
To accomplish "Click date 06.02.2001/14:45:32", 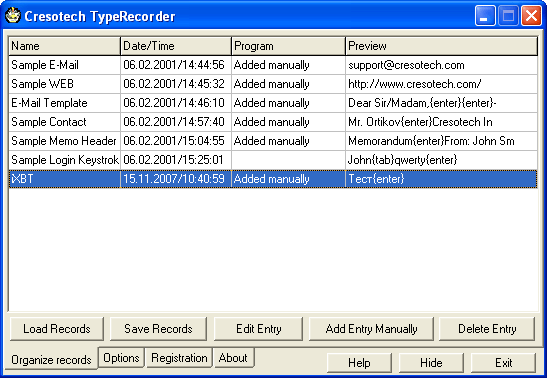I will coord(174,84).
